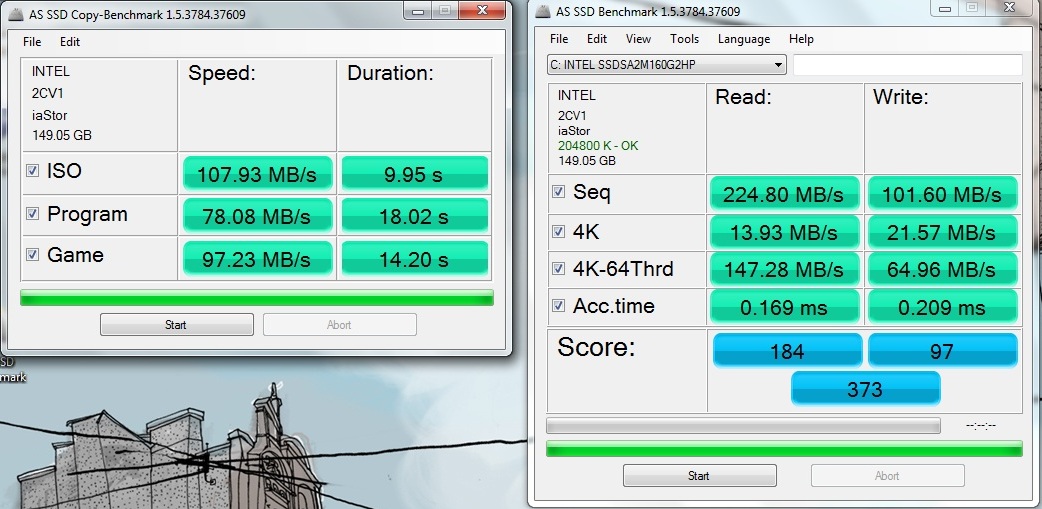Click the Speed column header
The image size is (1042, 509).
point(222,73)
